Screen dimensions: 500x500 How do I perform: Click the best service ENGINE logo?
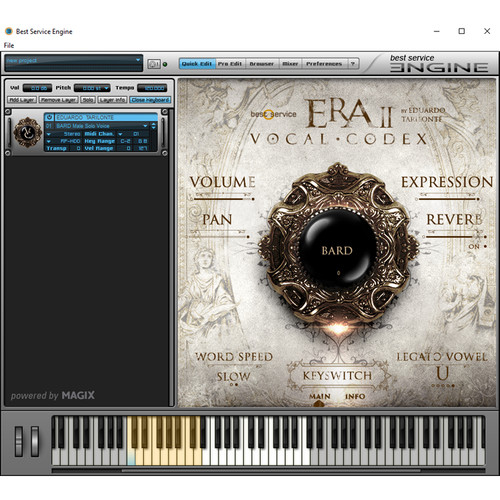(x=439, y=63)
